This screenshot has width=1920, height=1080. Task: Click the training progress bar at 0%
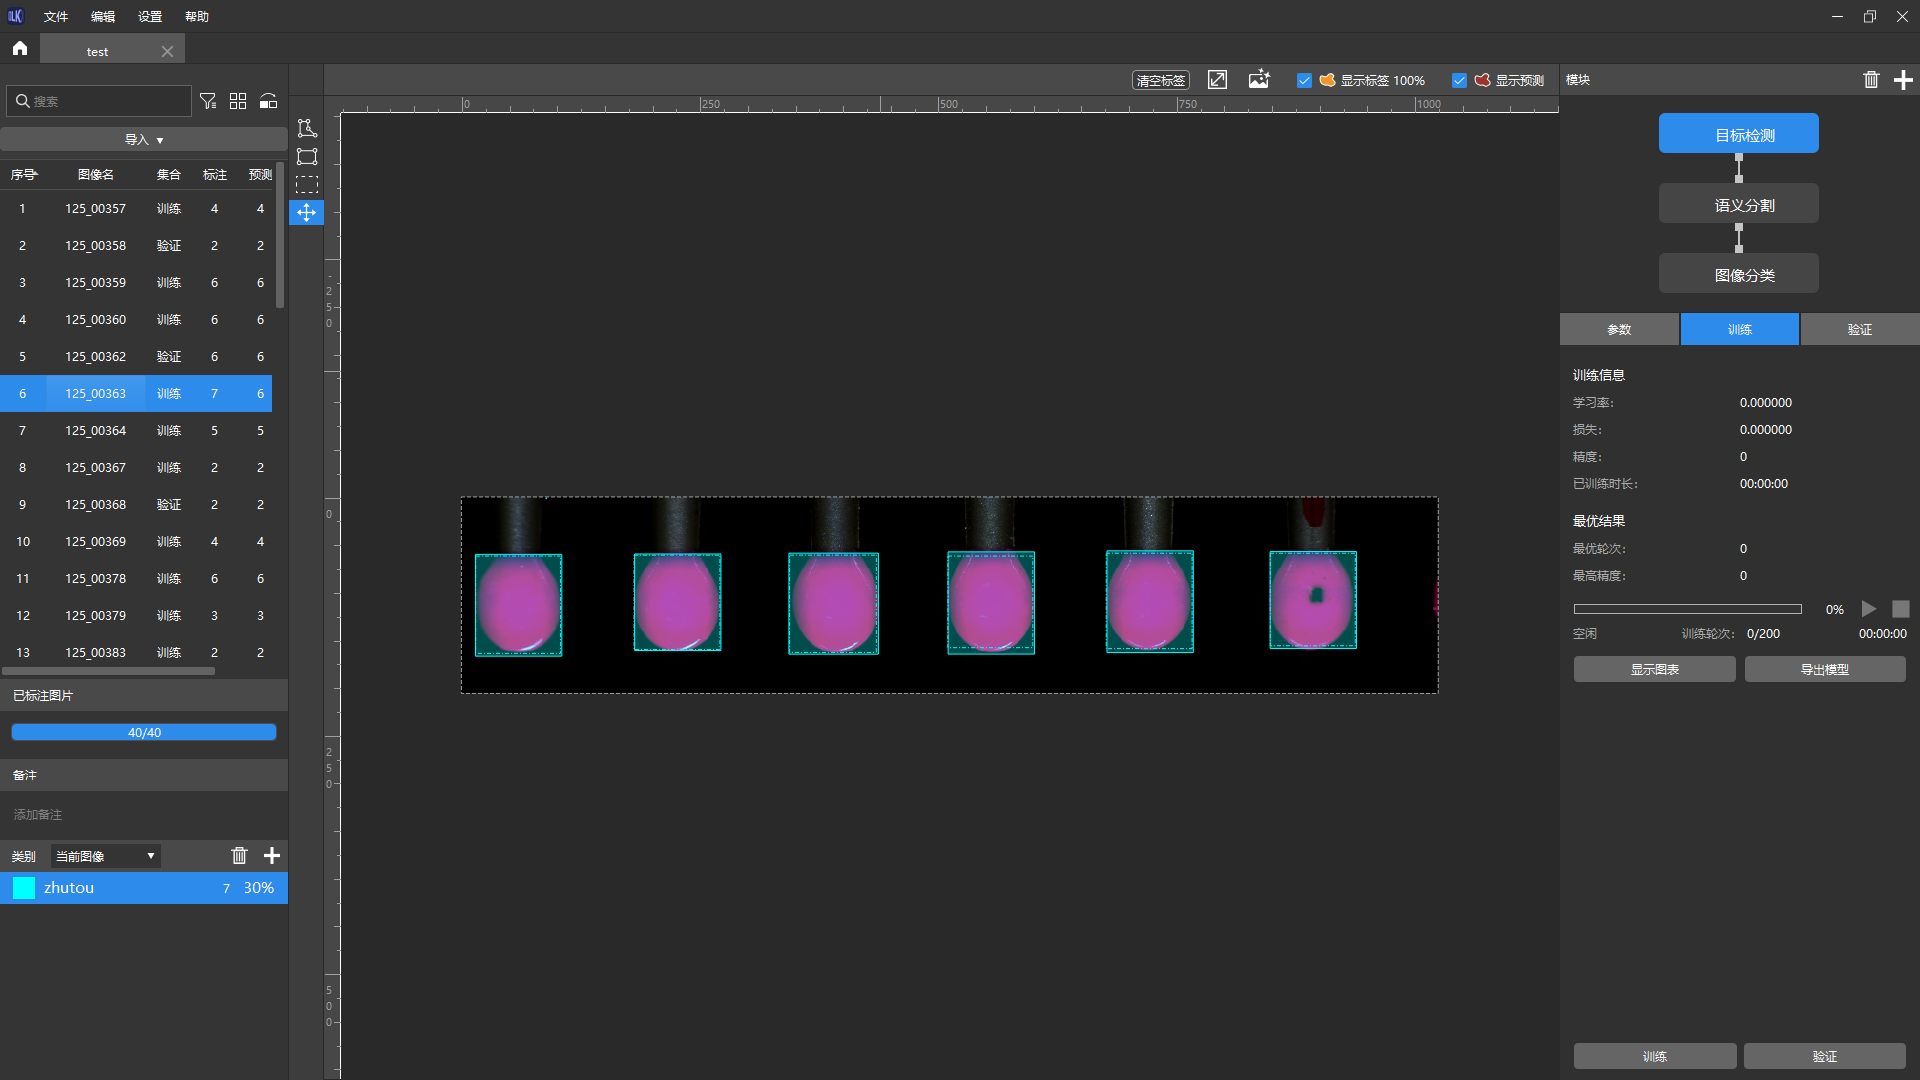click(x=1687, y=609)
